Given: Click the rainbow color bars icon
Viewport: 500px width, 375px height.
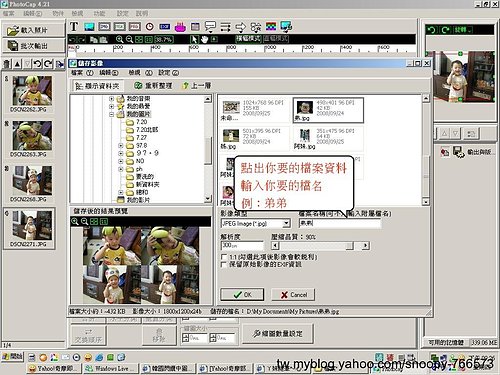Looking at the screenshot, I should click(271, 27).
